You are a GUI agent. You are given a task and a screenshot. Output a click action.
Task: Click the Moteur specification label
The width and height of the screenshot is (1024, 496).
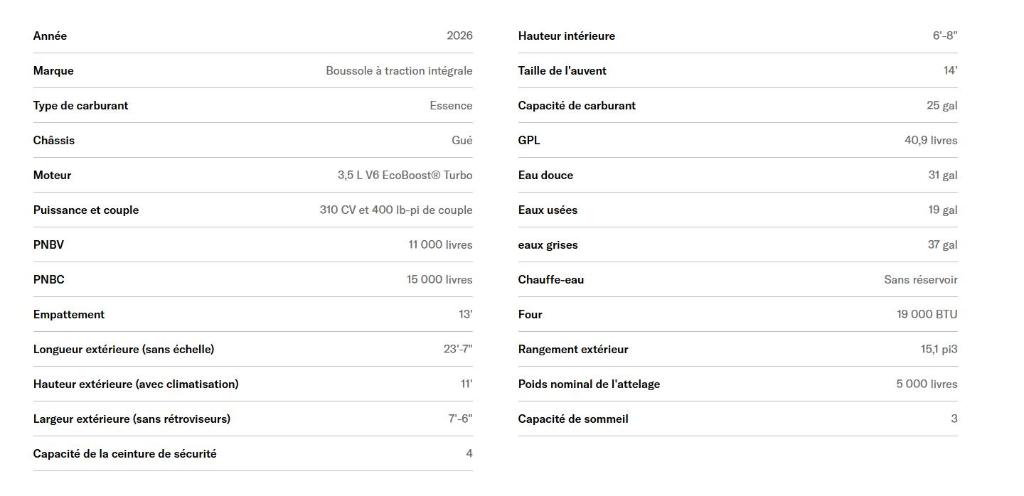coord(52,175)
